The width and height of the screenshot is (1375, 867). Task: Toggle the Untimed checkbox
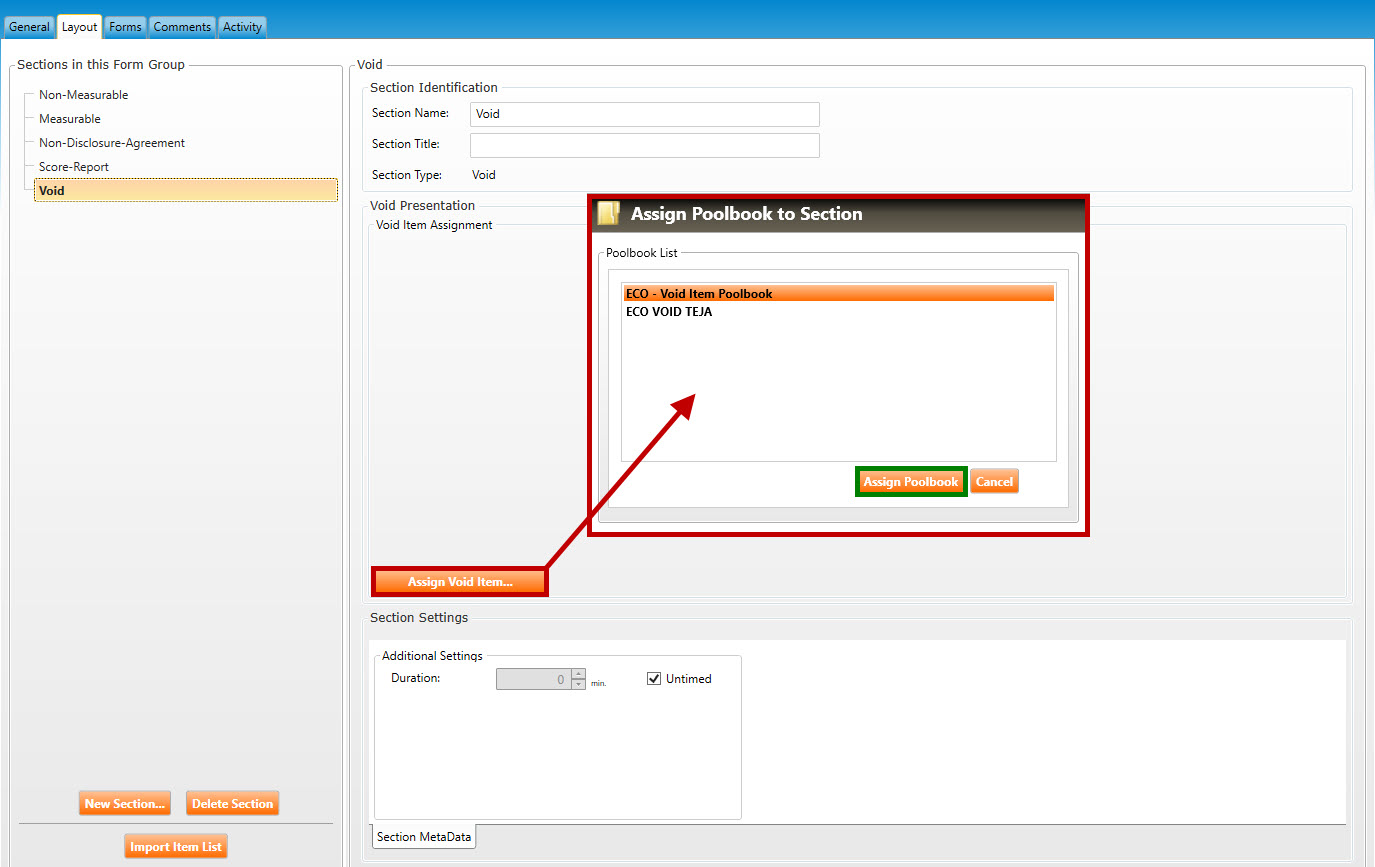[x=655, y=679]
